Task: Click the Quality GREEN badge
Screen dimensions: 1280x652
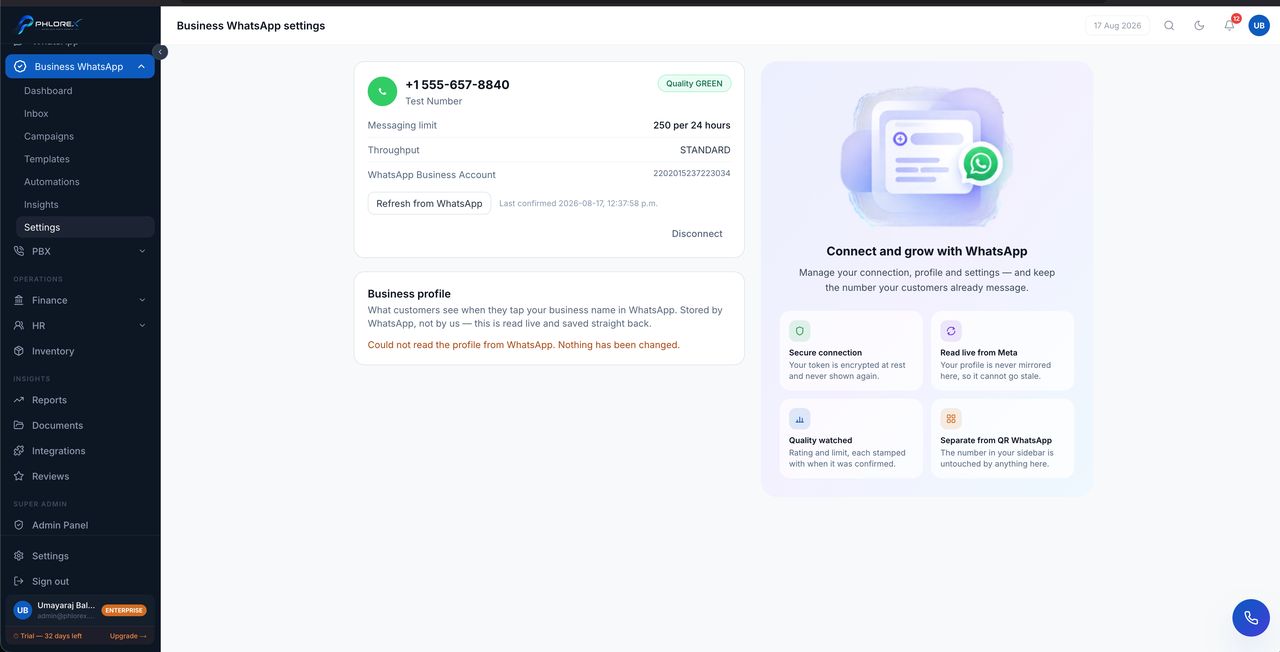Action: tap(694, 84)
